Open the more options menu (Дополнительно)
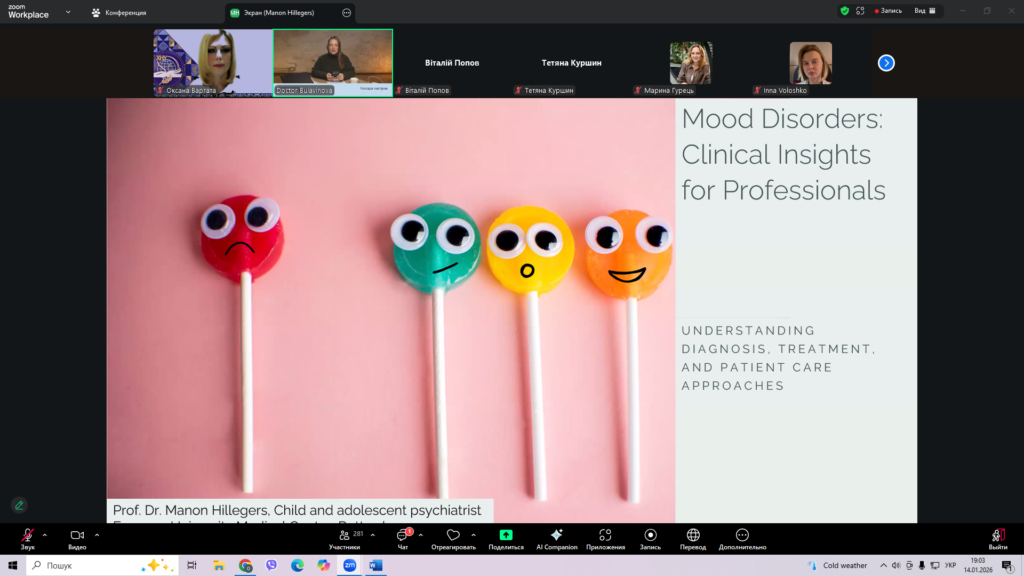 pyautogui.click(x=742, y=536)
